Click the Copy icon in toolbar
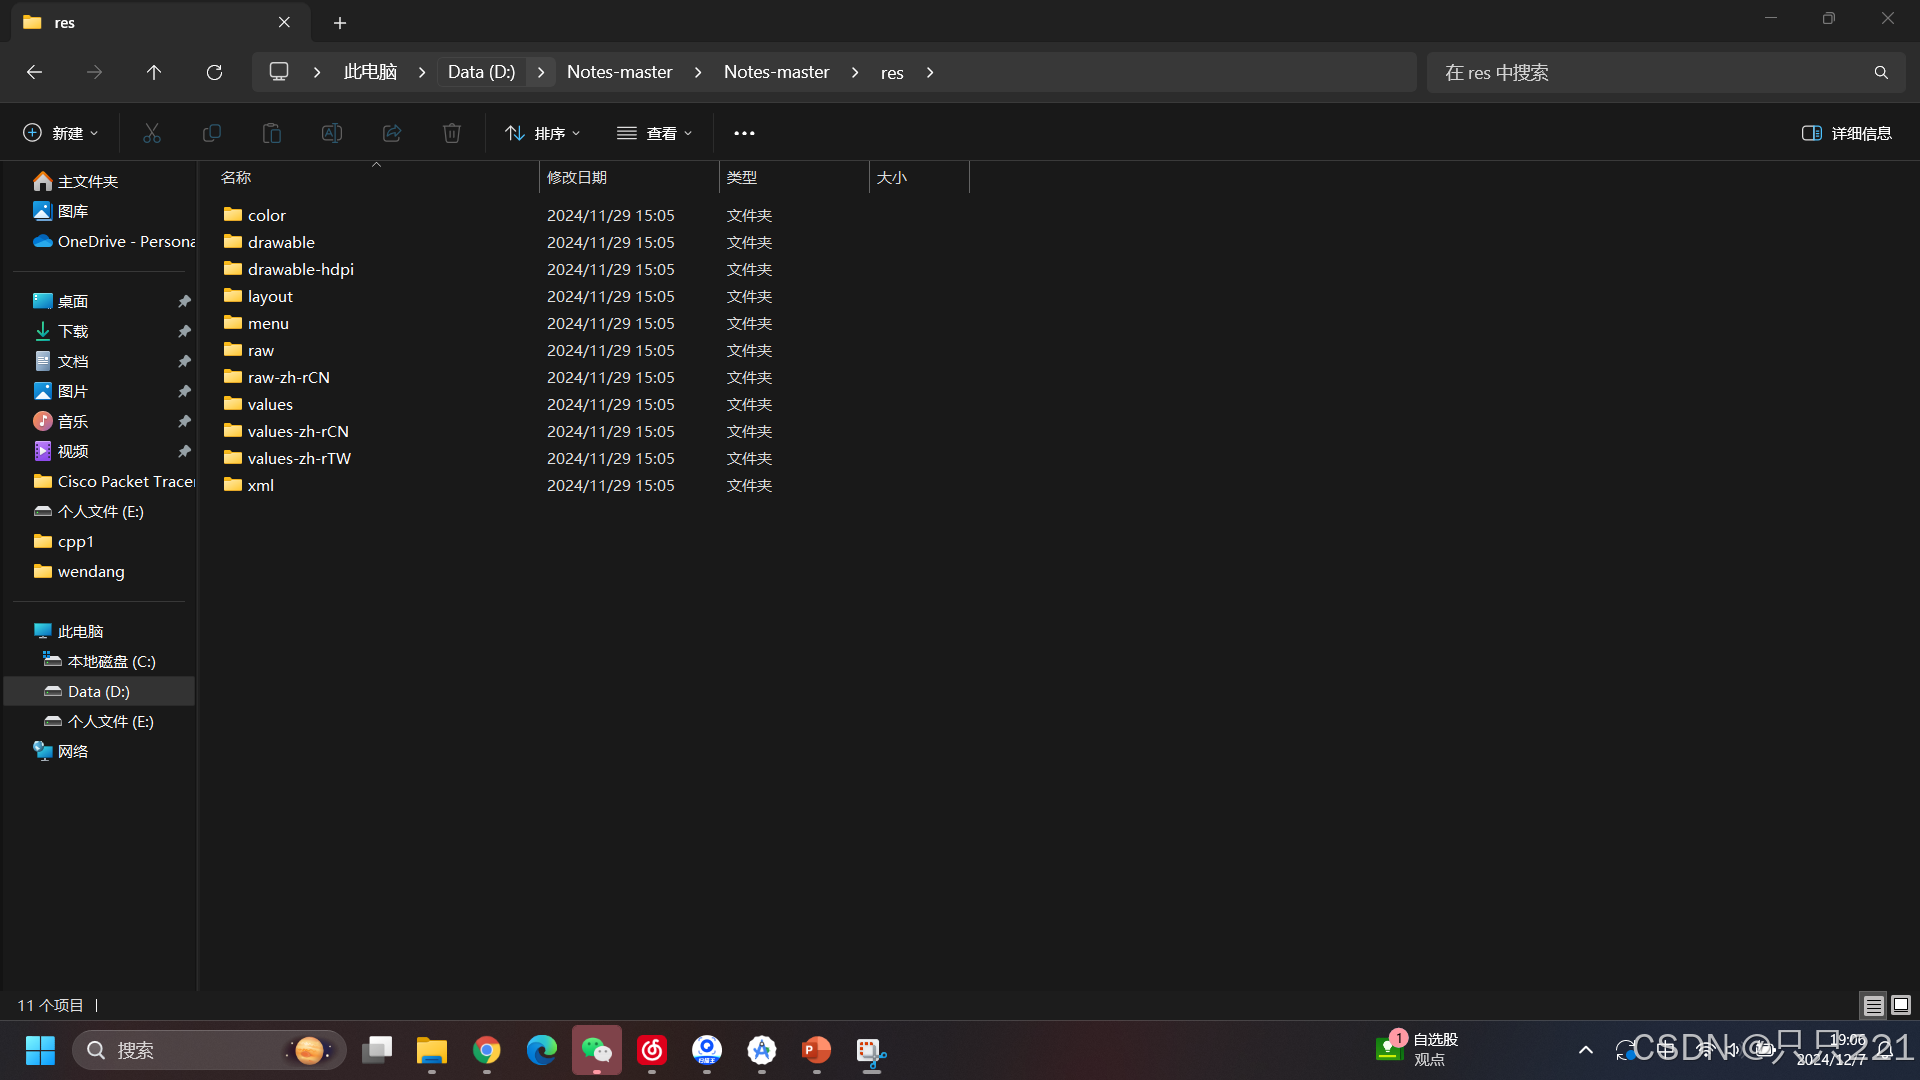 pyautogui.click(x=212, y=133)
